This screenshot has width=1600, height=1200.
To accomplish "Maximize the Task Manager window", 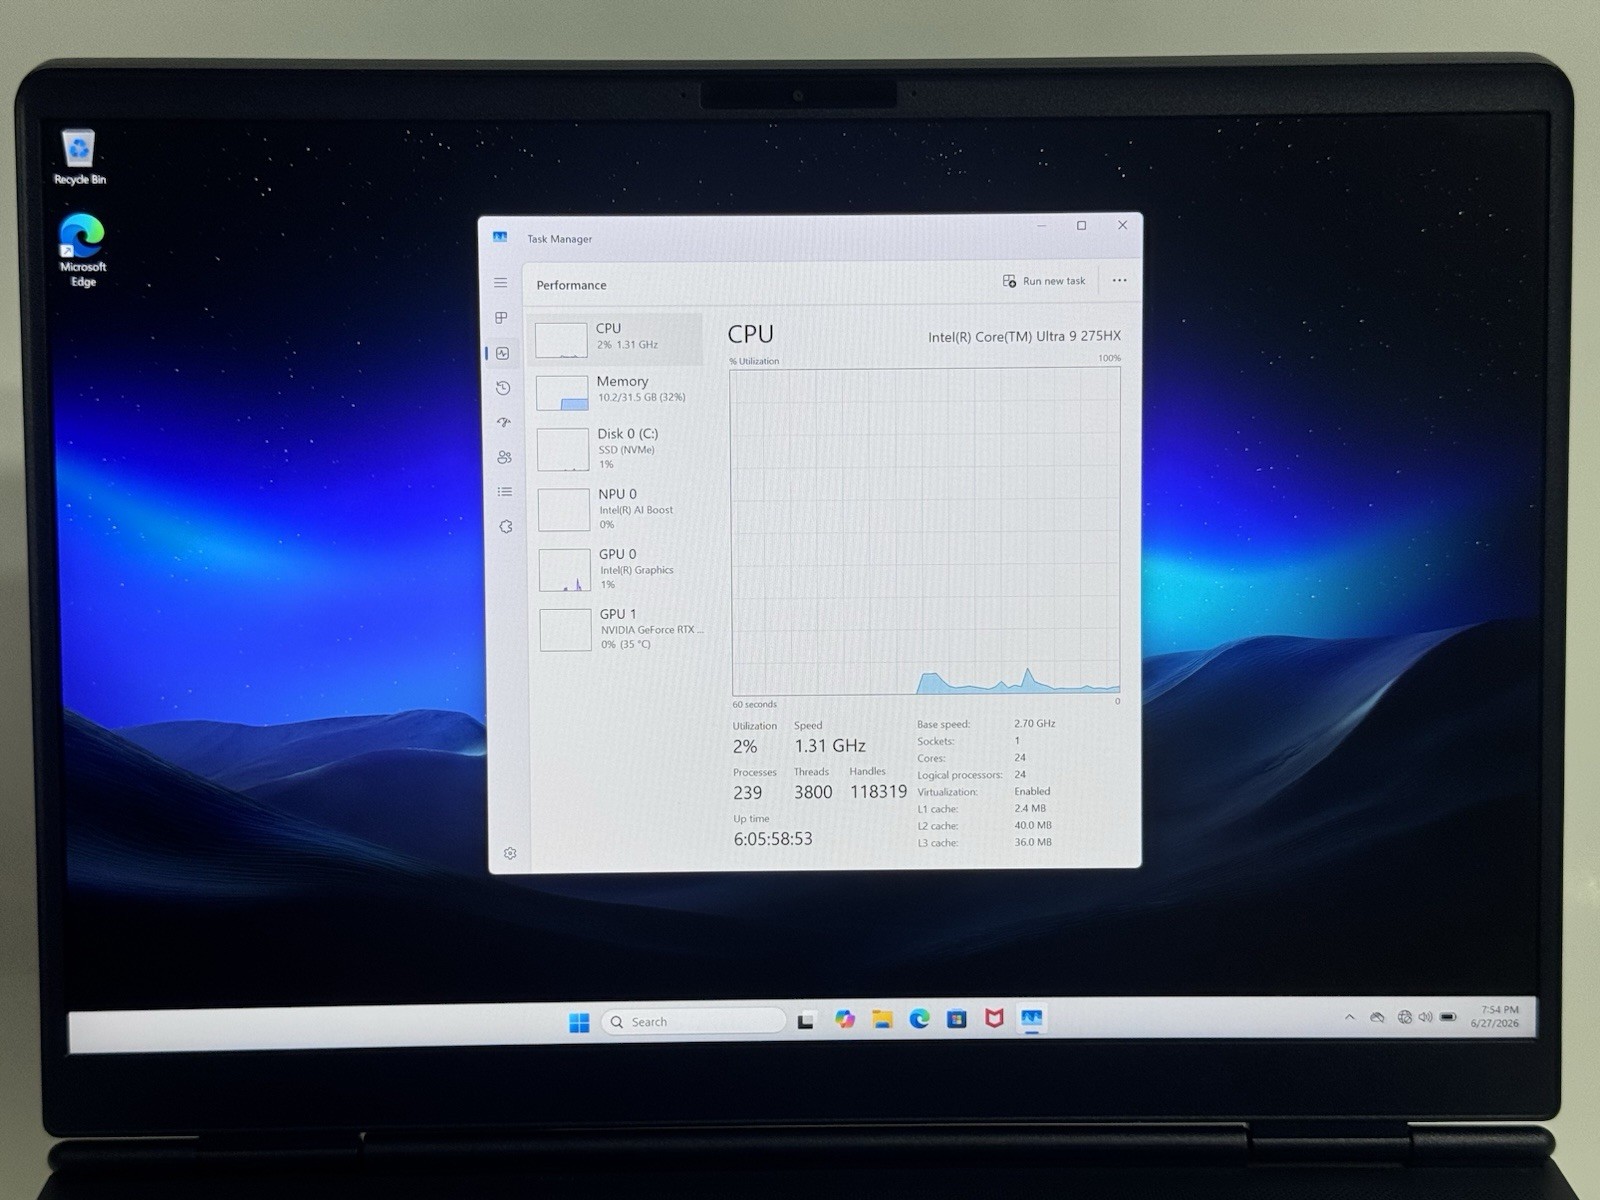I will (x=1081, y=226).
